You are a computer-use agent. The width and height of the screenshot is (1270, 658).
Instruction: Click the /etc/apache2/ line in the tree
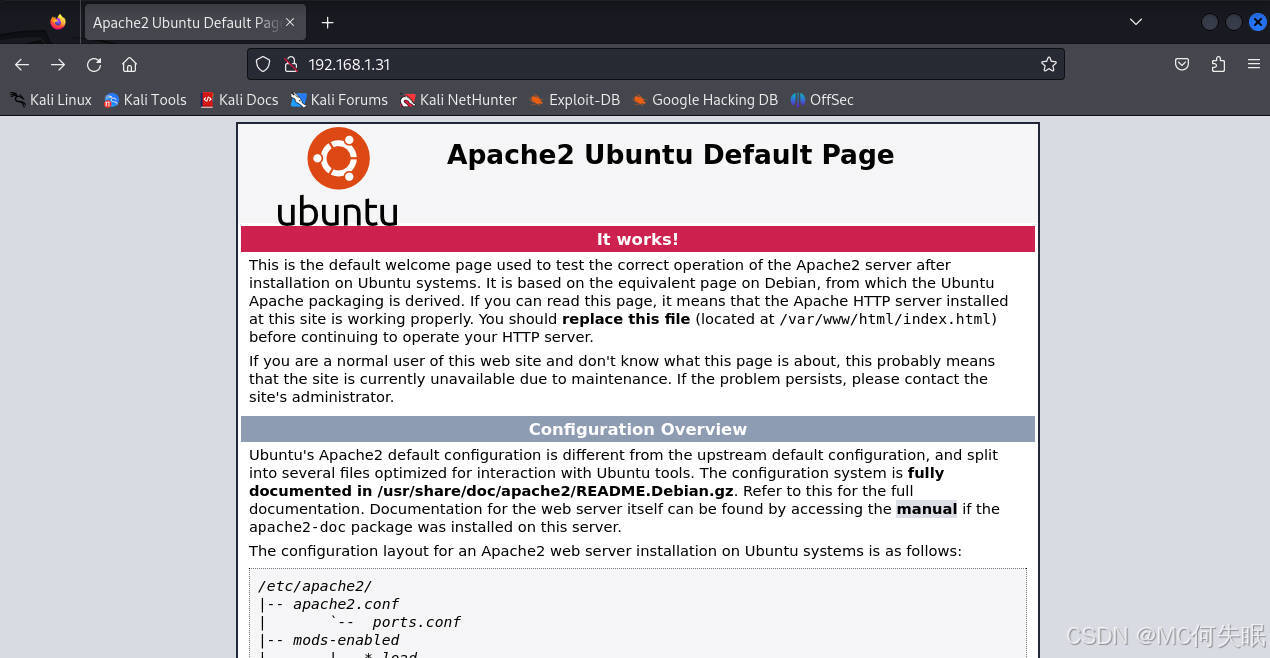tap(315, 586)
